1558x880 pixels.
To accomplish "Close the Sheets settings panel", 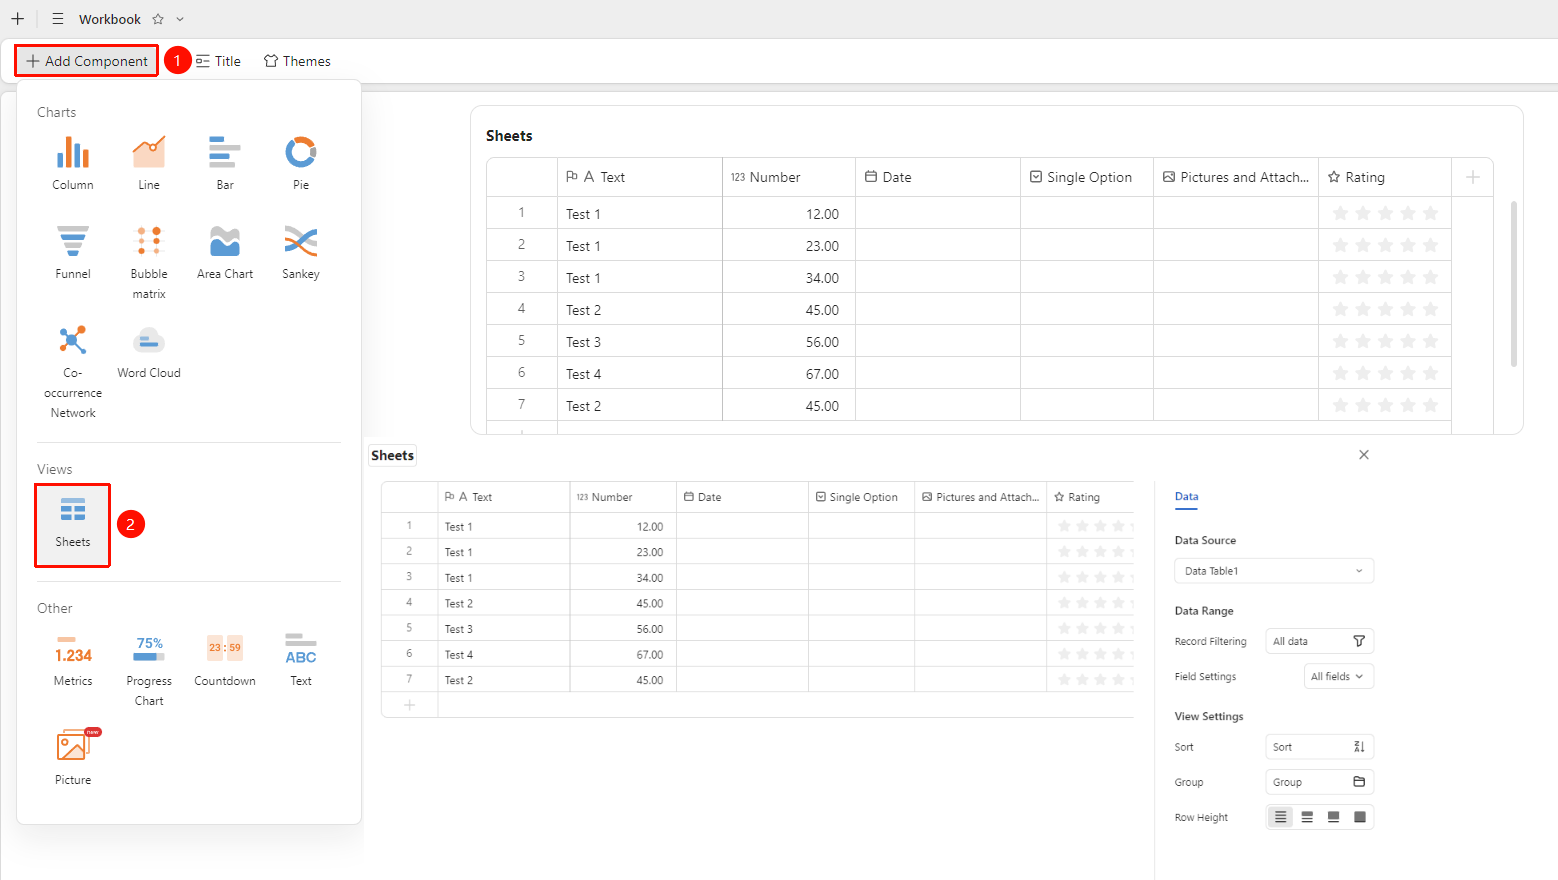I will tap(1364, 455).
